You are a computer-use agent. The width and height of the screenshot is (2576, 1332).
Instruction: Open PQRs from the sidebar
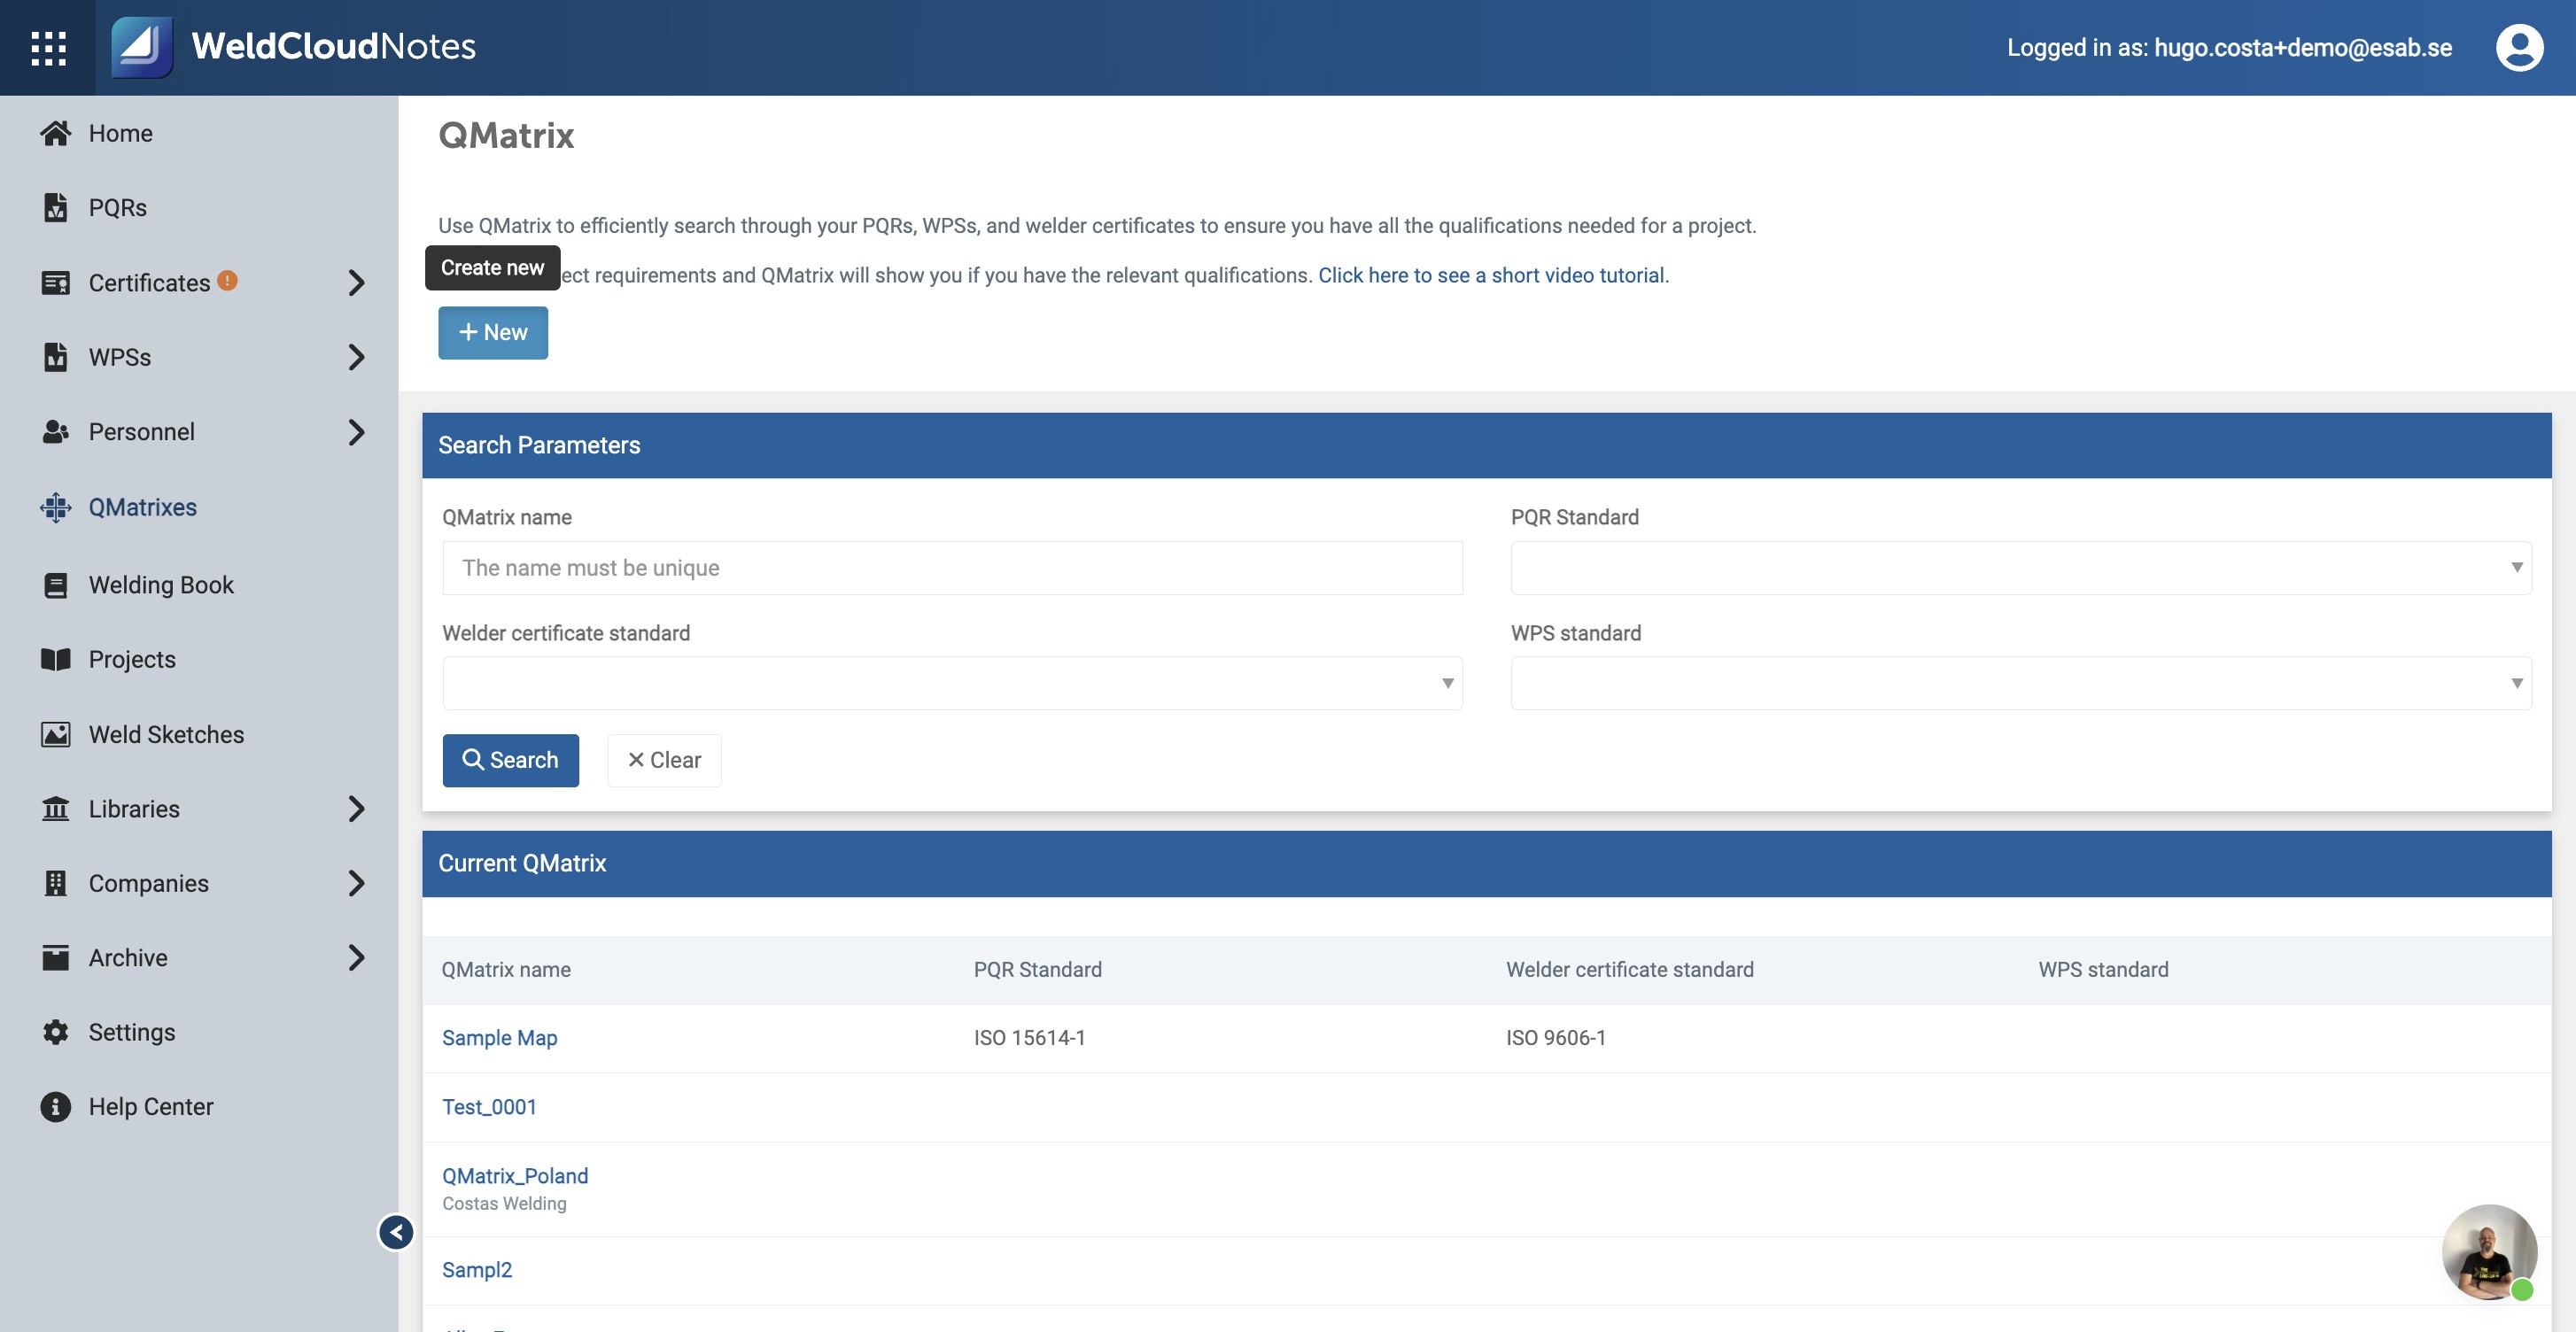point(118,207)
